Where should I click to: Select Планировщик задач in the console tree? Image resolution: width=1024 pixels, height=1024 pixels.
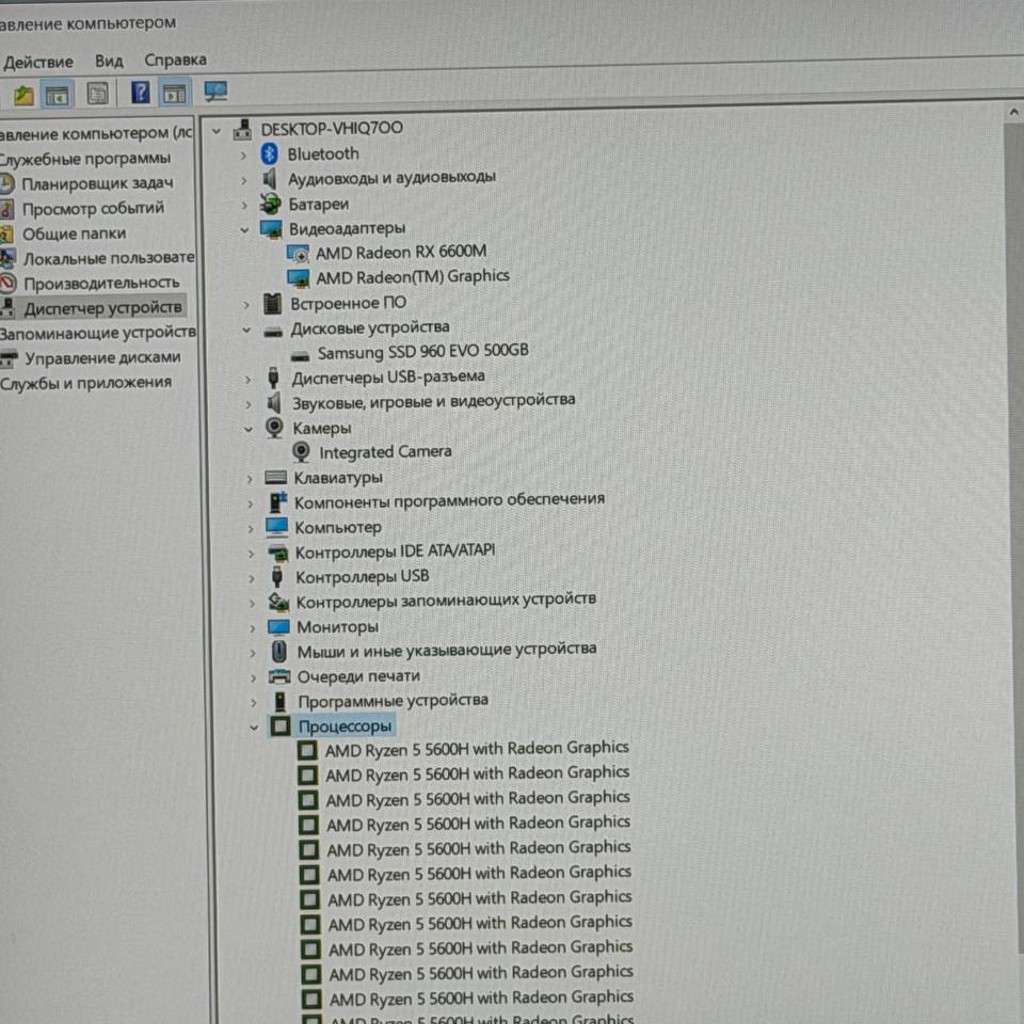97,184
